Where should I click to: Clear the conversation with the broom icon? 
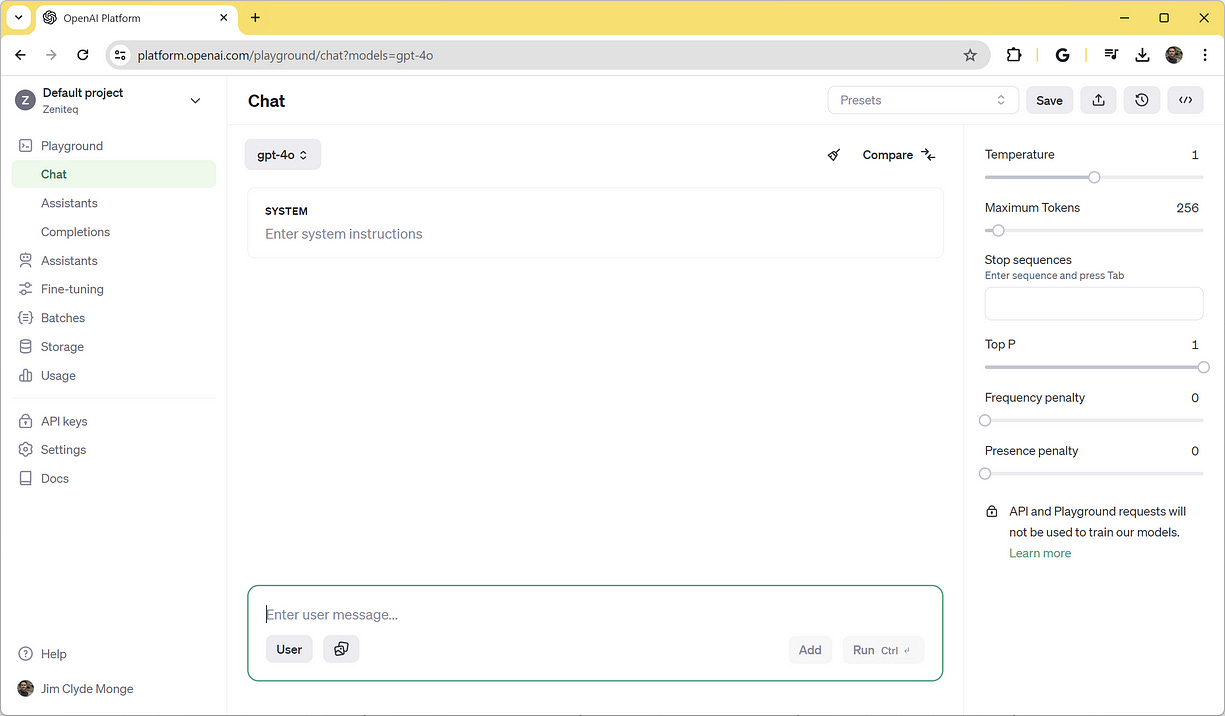pos(833,155)
